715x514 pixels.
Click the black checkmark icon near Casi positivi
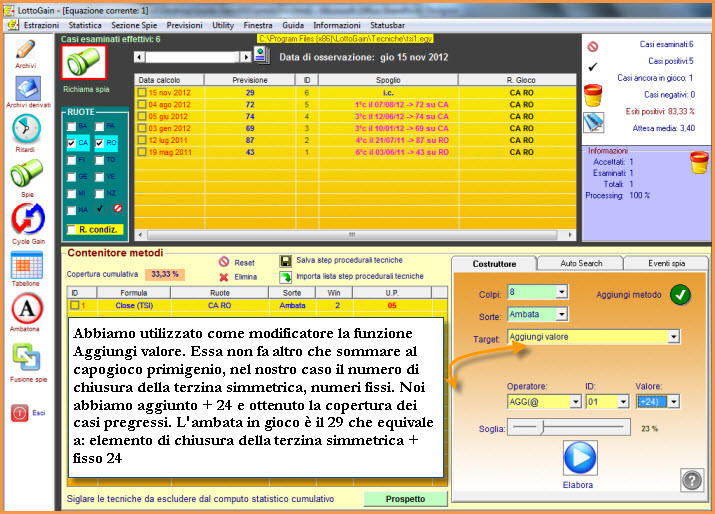click(x=592, y=67)
